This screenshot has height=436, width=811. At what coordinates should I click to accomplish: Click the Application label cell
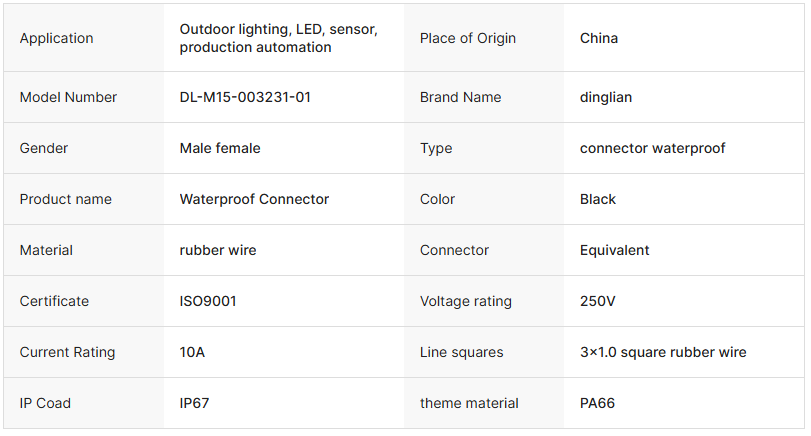[x=57, y=38]
